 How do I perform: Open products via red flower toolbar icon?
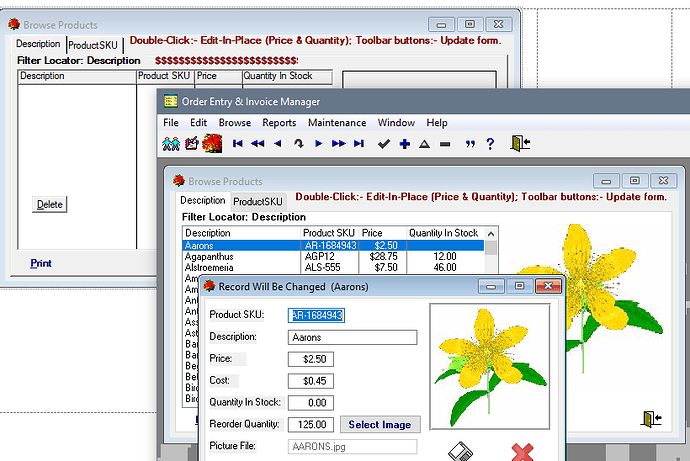point(212,144)
